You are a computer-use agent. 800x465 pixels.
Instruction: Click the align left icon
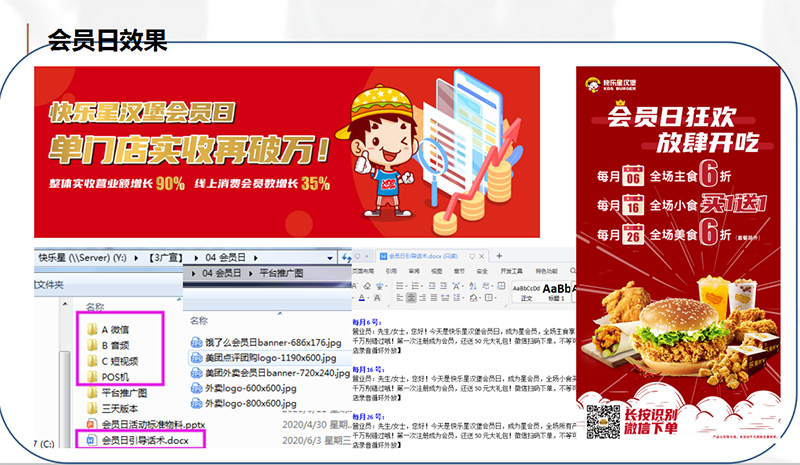click(399, 298)
